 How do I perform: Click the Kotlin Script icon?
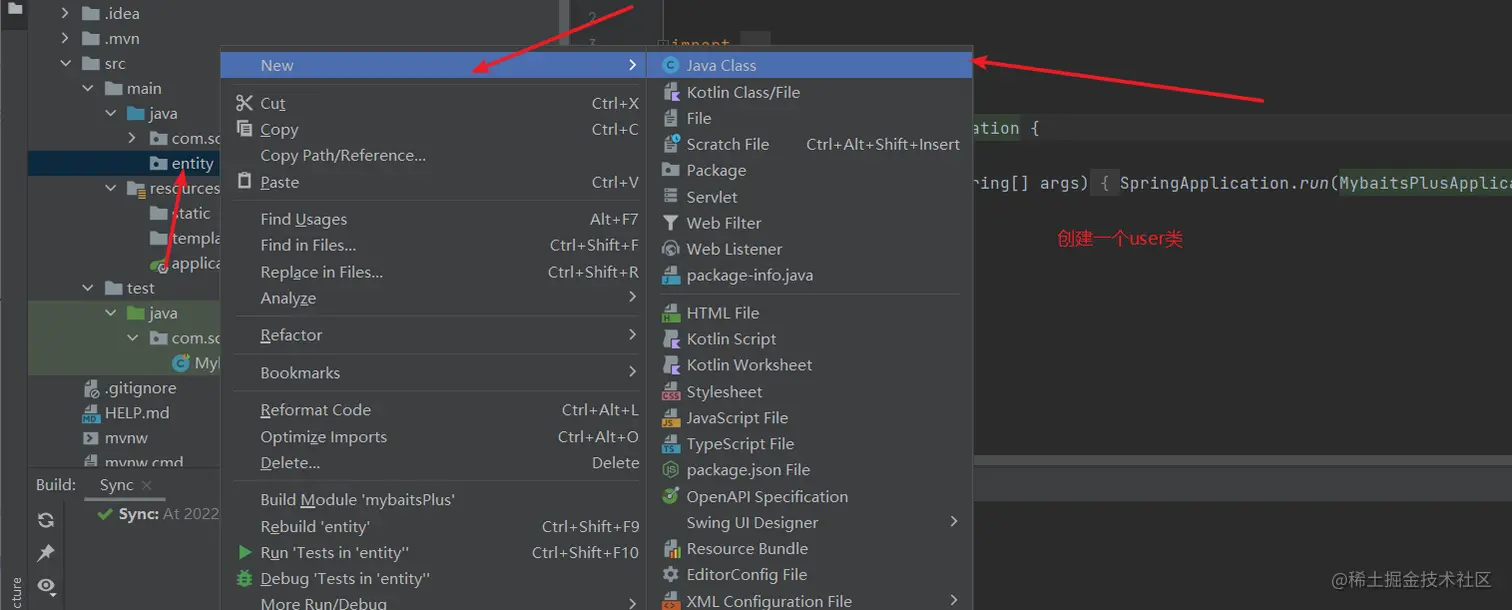click(671, 339)
